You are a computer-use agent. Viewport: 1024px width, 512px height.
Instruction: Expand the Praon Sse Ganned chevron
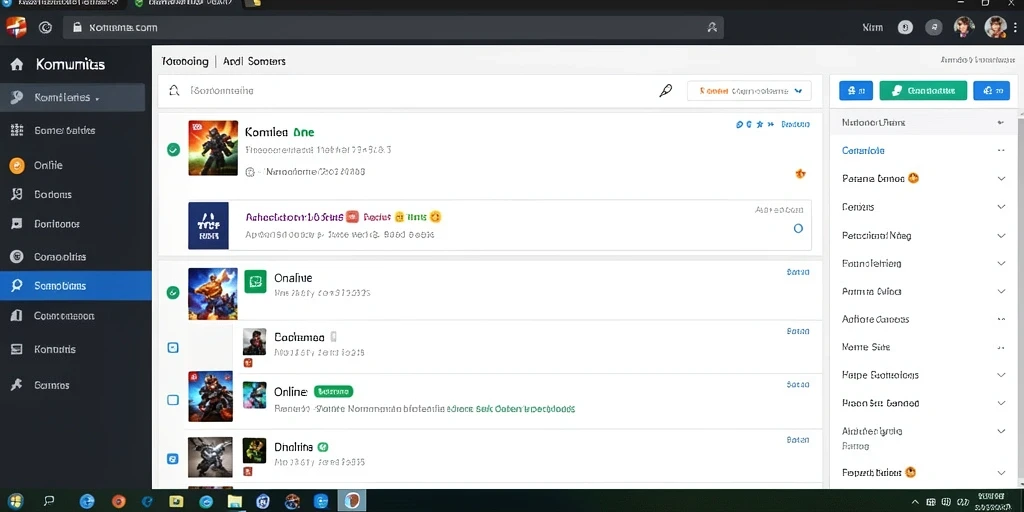pos(1001,404)
